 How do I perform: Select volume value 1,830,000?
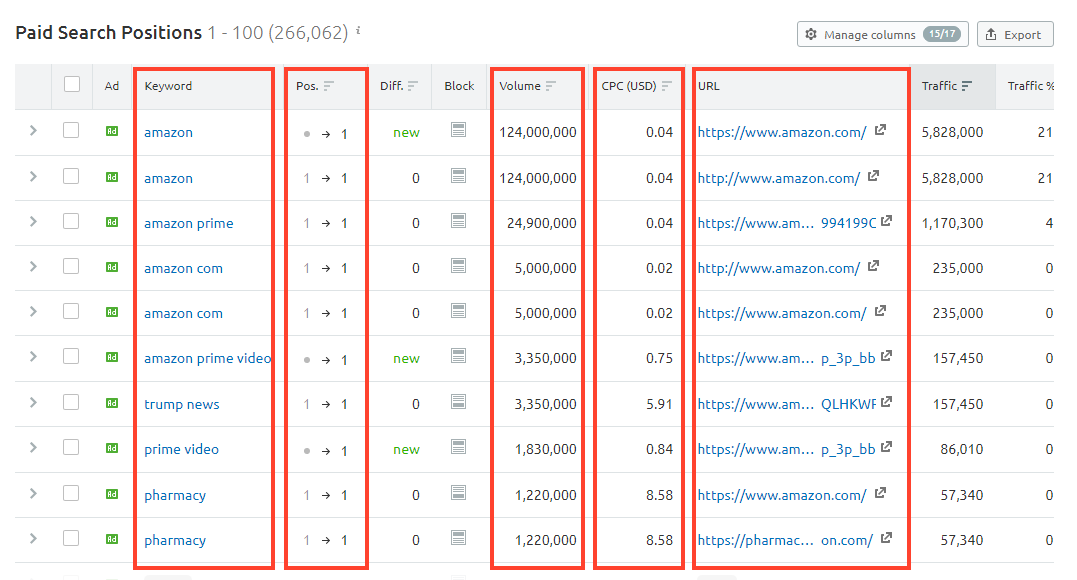pyautogui.click(x=545, y=449)
